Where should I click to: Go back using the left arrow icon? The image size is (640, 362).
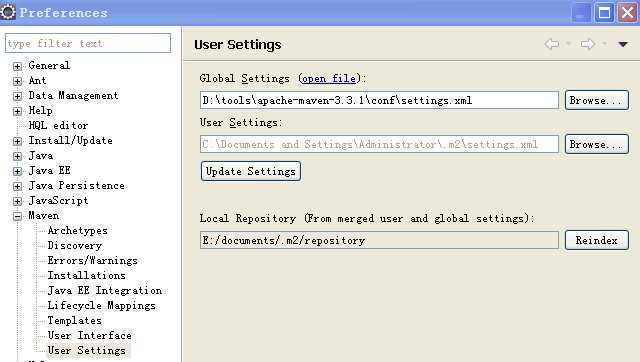pyautogui.click(x=551, y=44)
